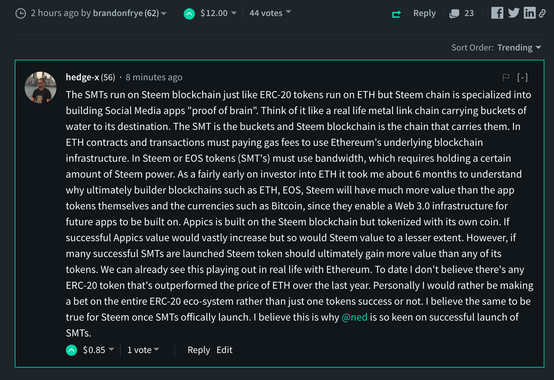Screen dimensions: 554x380
Task: Copy the post link icon
Action: pos(542,13)
